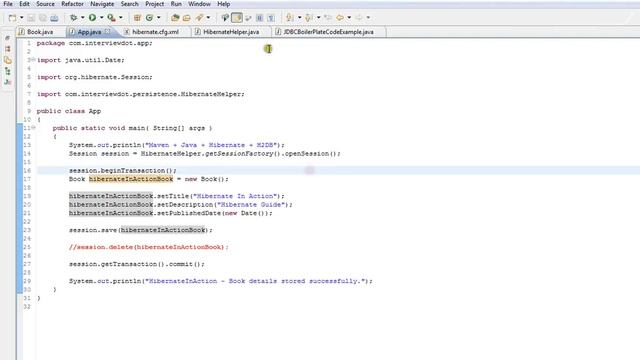The height and width of the screenshot is (360, 640).
Task: Open the Run configurations dropdown arrow
Action: [102, 18]
